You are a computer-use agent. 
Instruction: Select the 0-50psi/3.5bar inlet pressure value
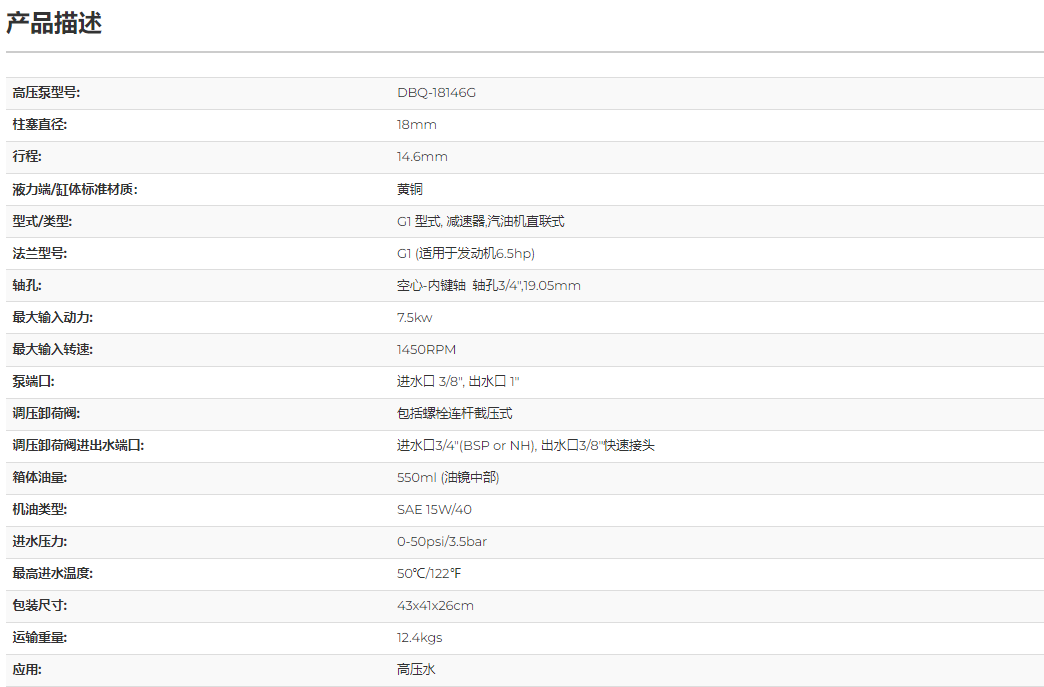click(x=441, y=542)
